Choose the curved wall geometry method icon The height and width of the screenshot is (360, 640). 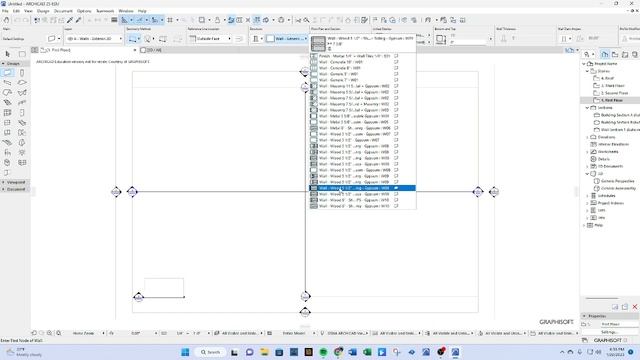pos(147,39)
